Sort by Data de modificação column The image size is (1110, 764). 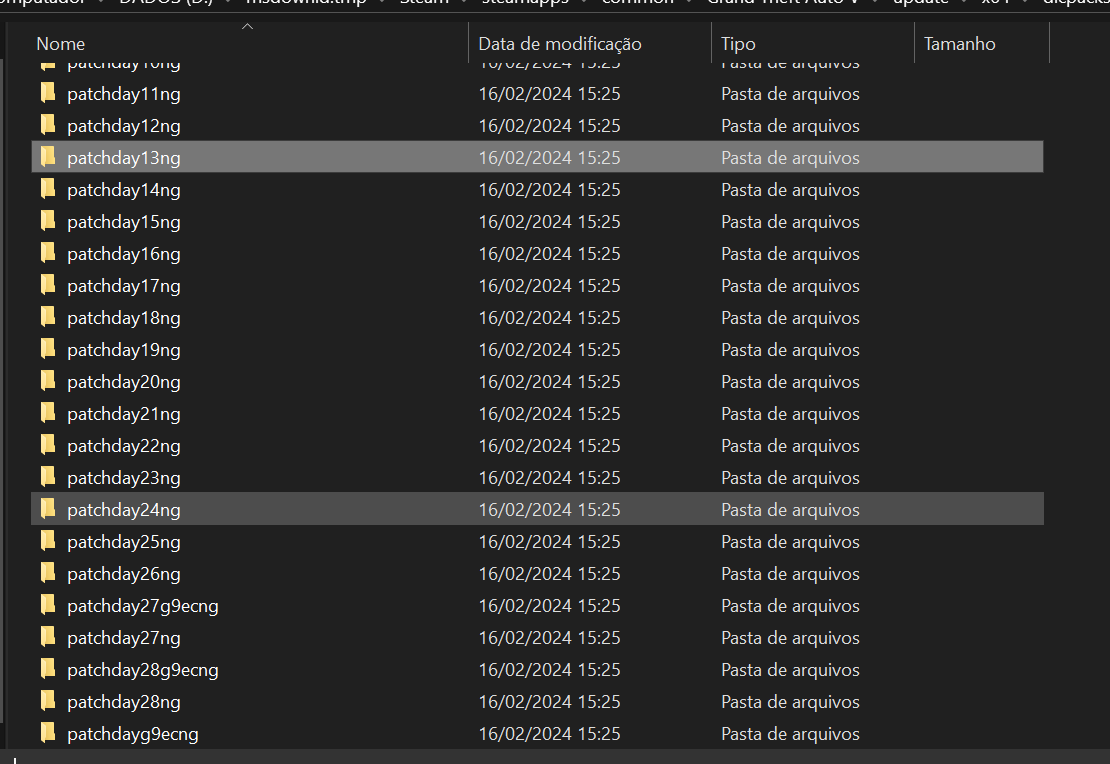click(x=560, y=44)
